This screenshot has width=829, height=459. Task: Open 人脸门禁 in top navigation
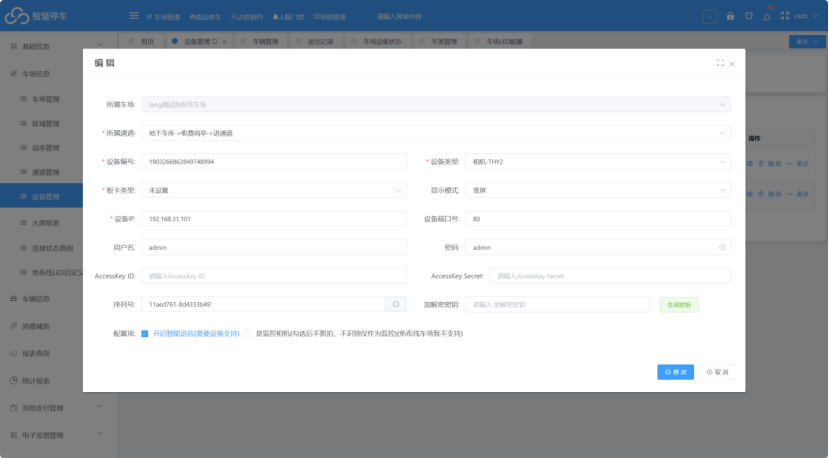click(x=288, y=17)
